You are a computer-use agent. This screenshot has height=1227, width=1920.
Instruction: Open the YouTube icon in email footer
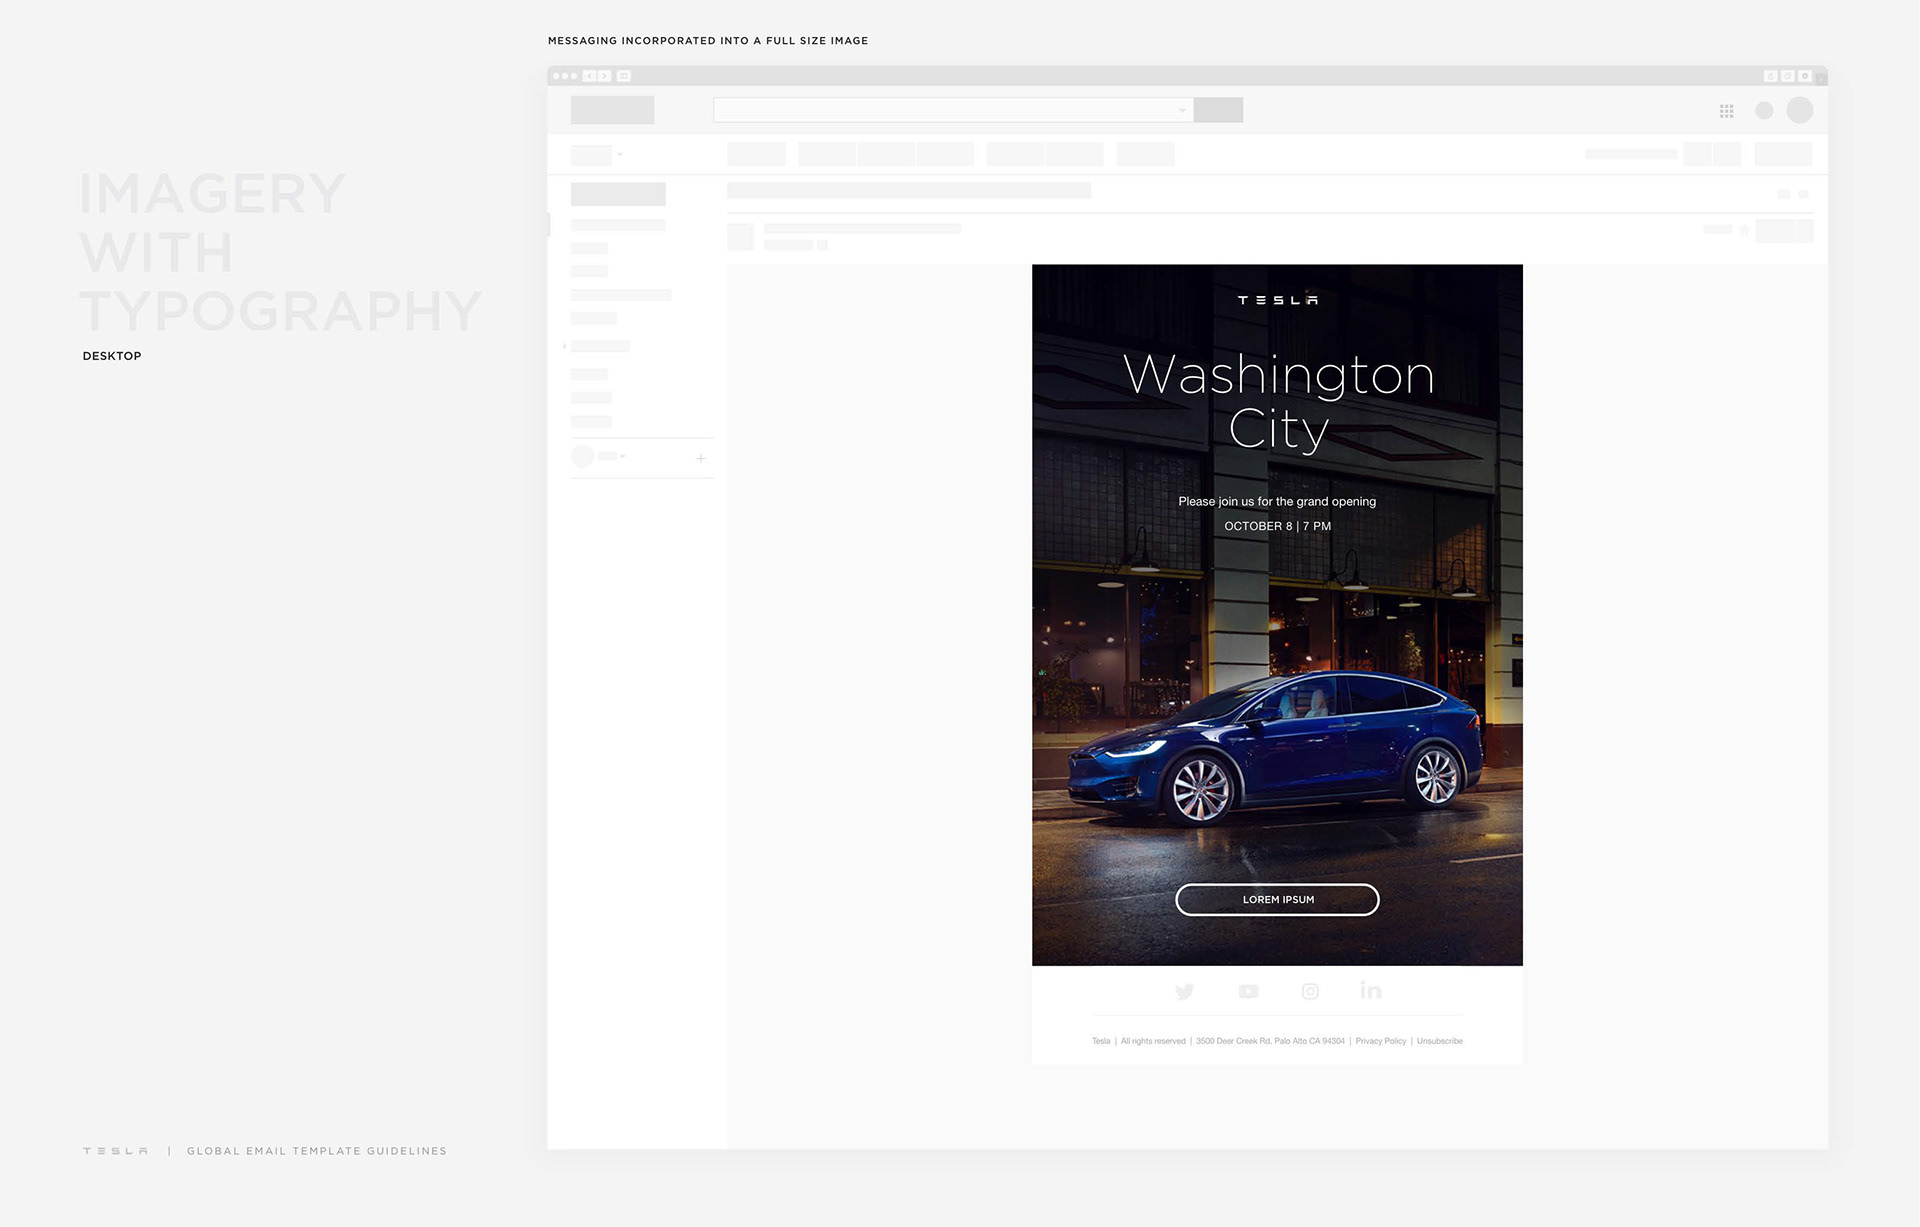coord(1248,991)
